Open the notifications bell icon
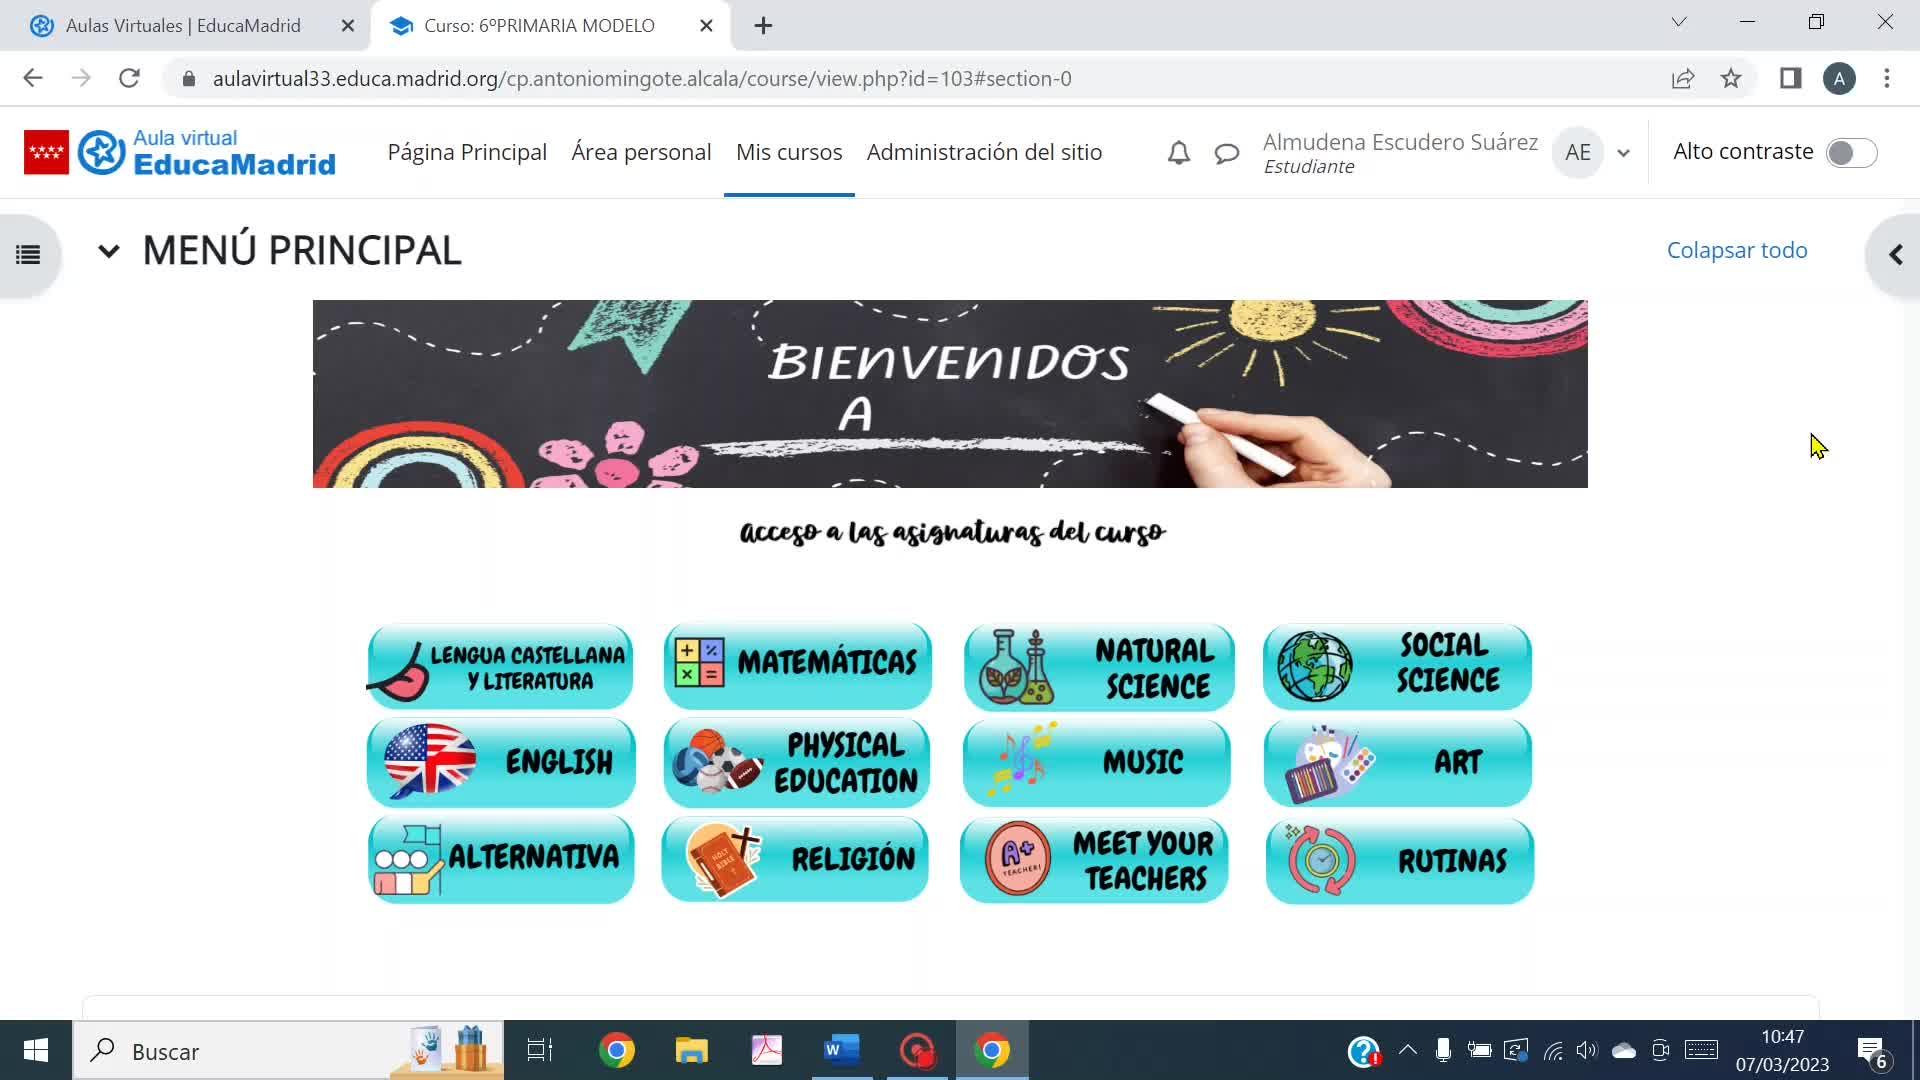Image resolution: width=1920 pixels, height=1080 pixels. tap(1179, 153)
